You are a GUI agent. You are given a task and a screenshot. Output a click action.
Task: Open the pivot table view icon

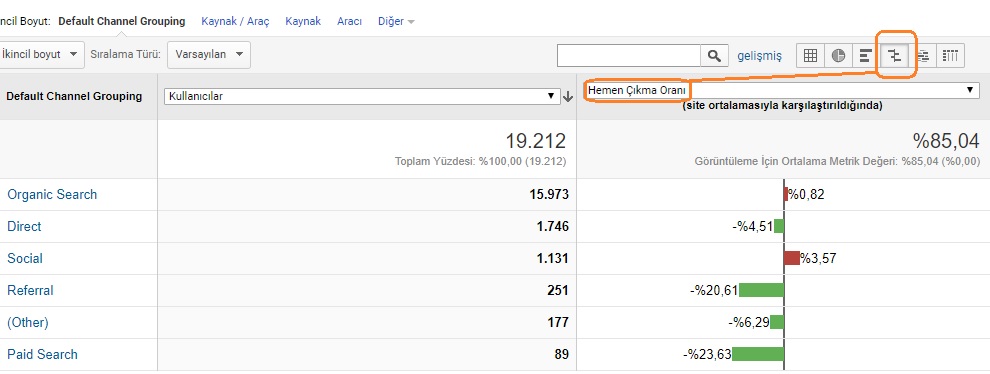[950, 56]
